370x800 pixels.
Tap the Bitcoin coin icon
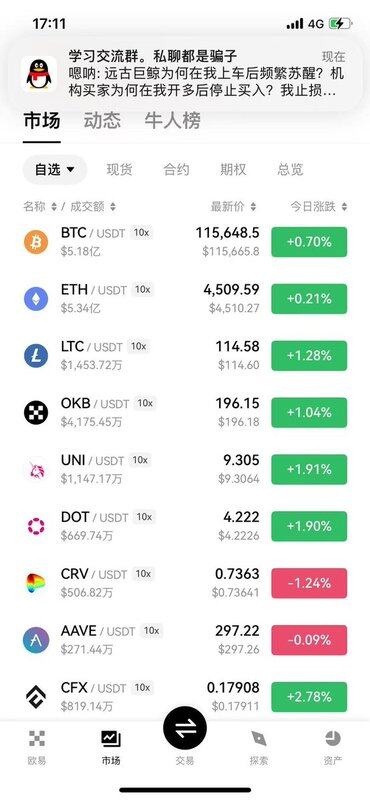(x=36, y=242)
